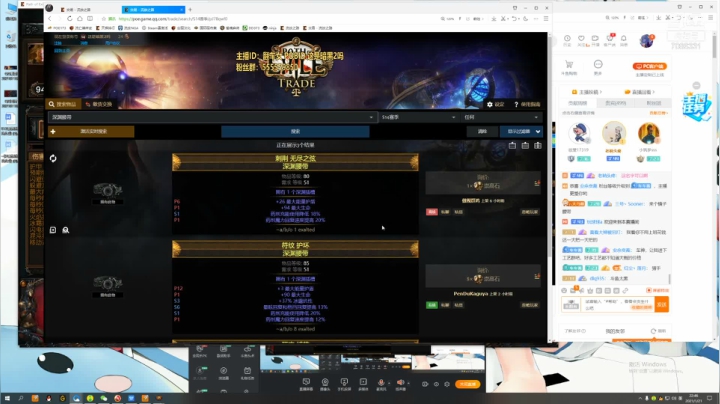This screenshot has width=720, height=404.
Task: Select the active blue browser tab
Action: [152, 10]
